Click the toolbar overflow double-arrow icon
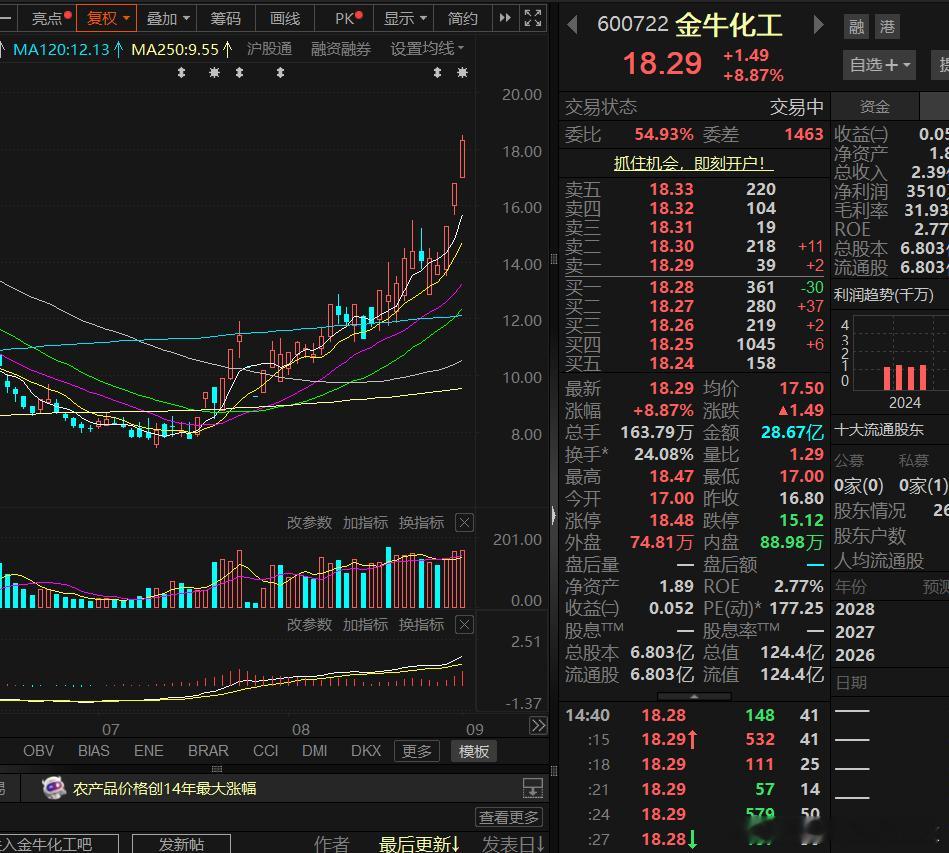Viewport: 949px width, 853px height. [x=505, y=18]
